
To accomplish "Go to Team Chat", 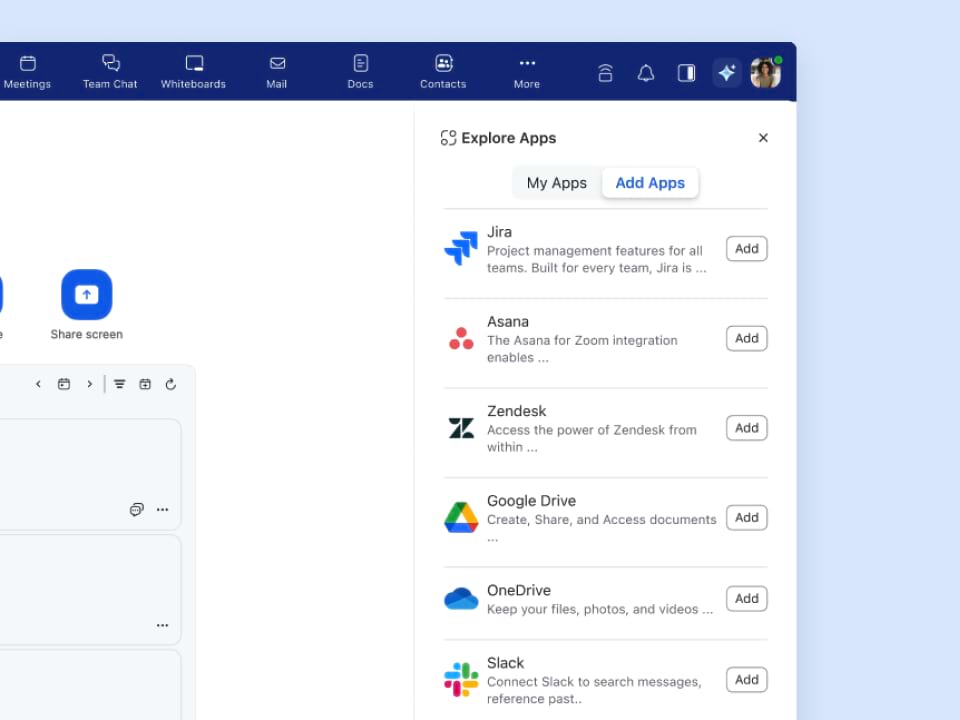I will 110,71.
